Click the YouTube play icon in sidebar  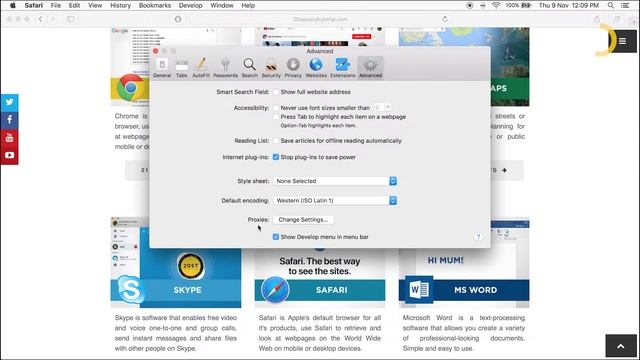click(x=9, y=155)
